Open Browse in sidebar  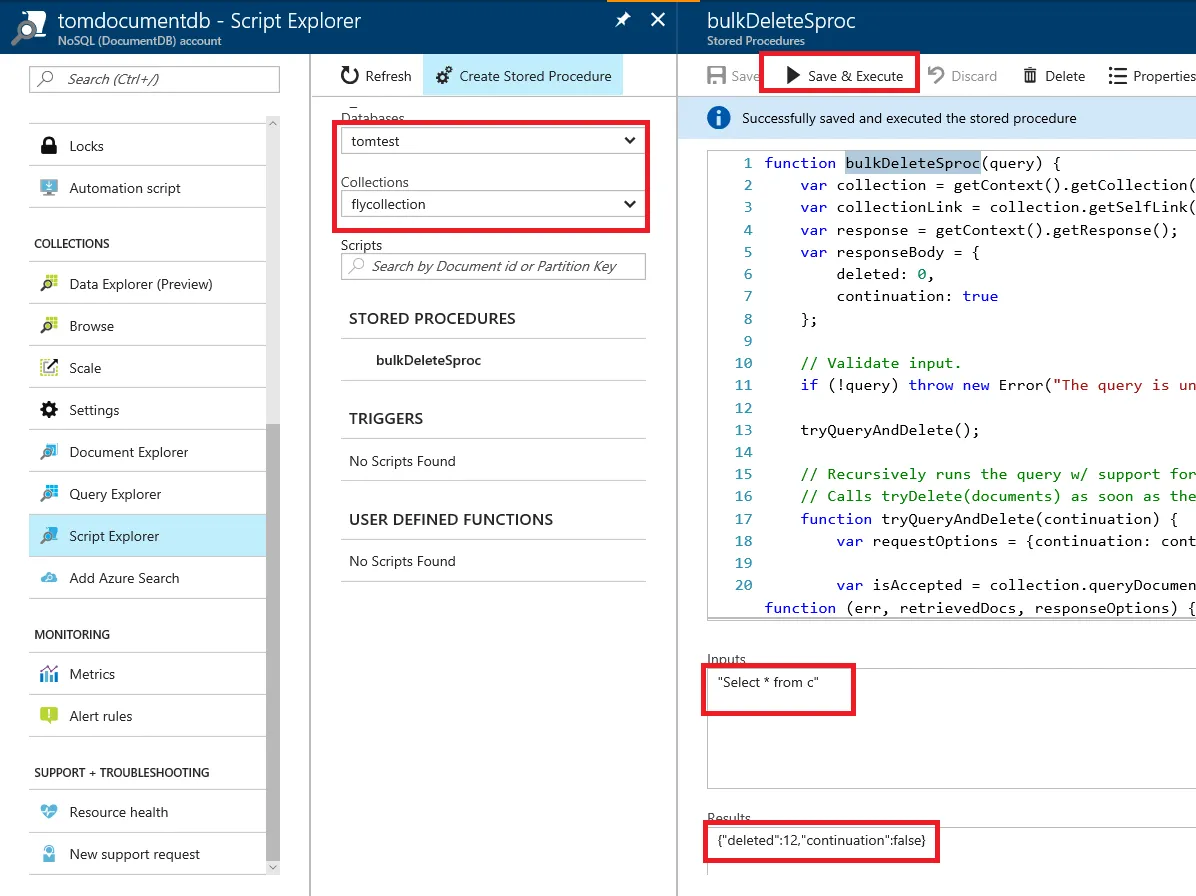(x=147, y=326)
